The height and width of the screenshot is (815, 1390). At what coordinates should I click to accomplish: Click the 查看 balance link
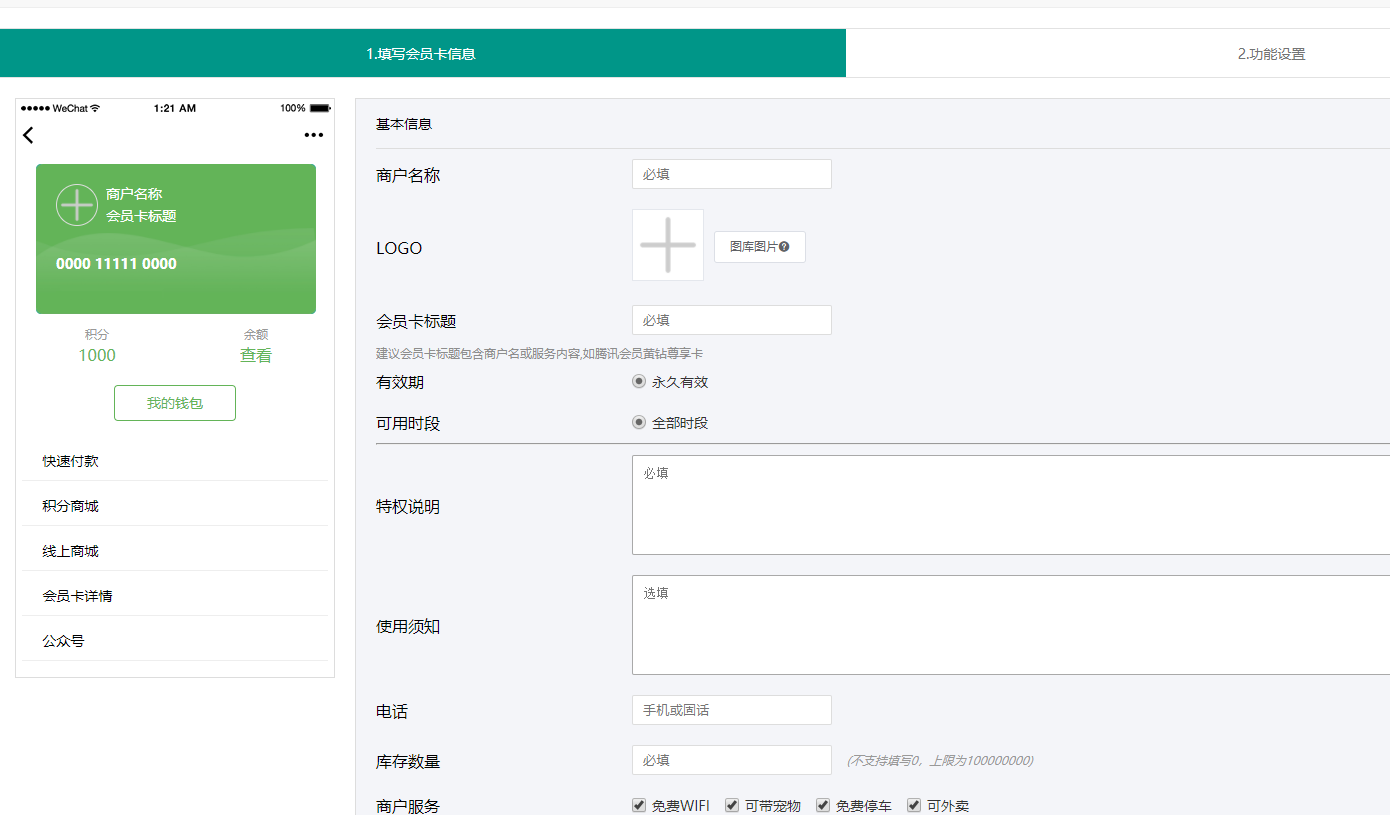256,356
